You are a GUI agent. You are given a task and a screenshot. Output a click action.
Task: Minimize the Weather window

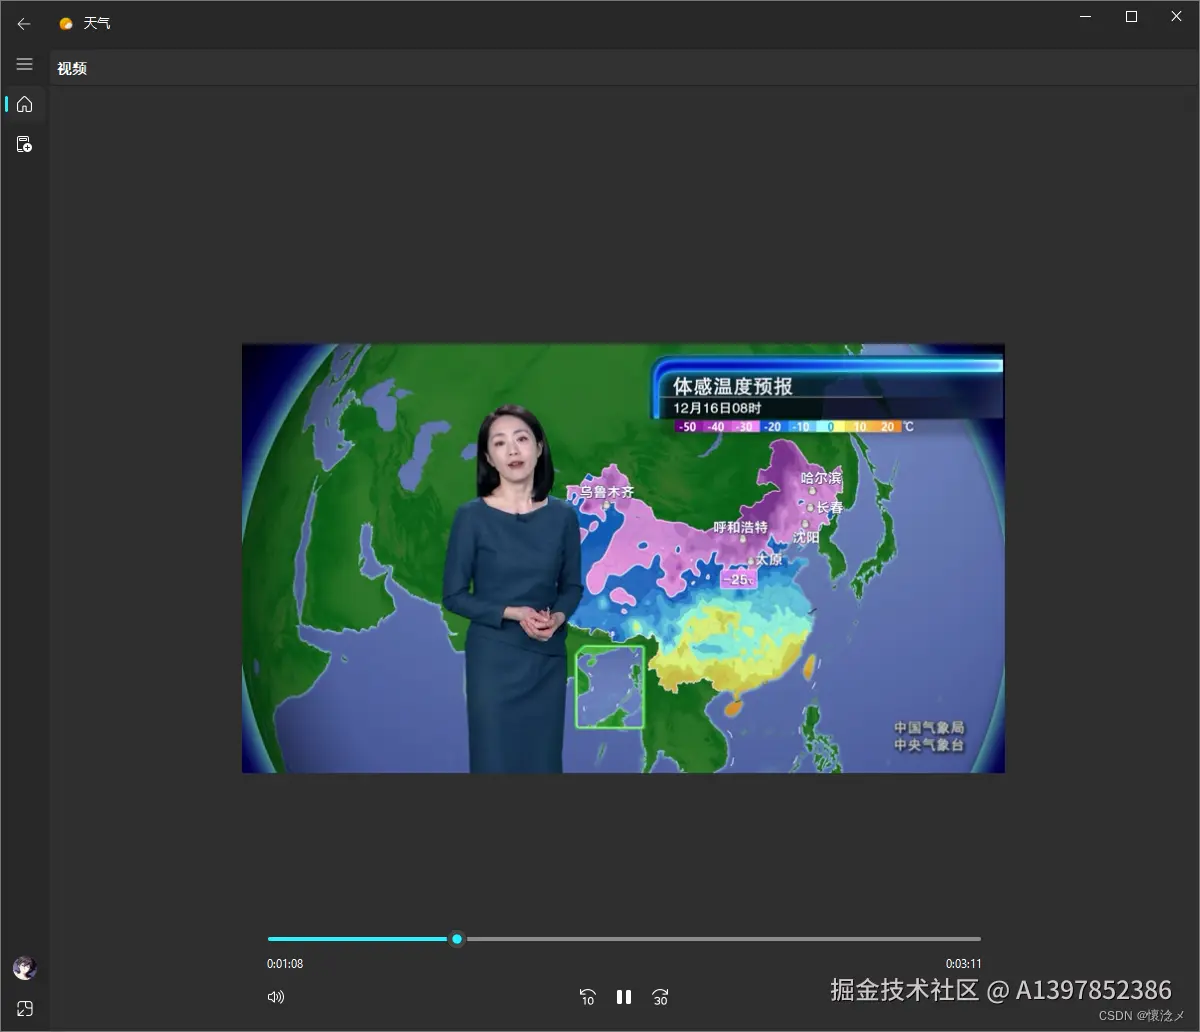[1085, 16]
